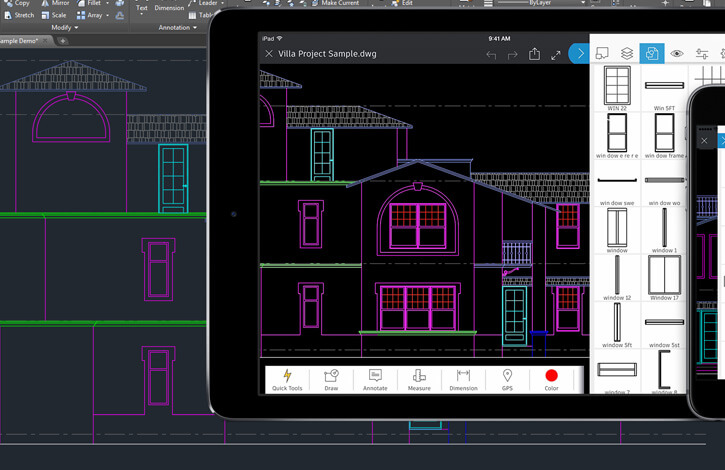Click the Table tool in Annotation panel
725x470 pixels.
click(x=200, y=15)
